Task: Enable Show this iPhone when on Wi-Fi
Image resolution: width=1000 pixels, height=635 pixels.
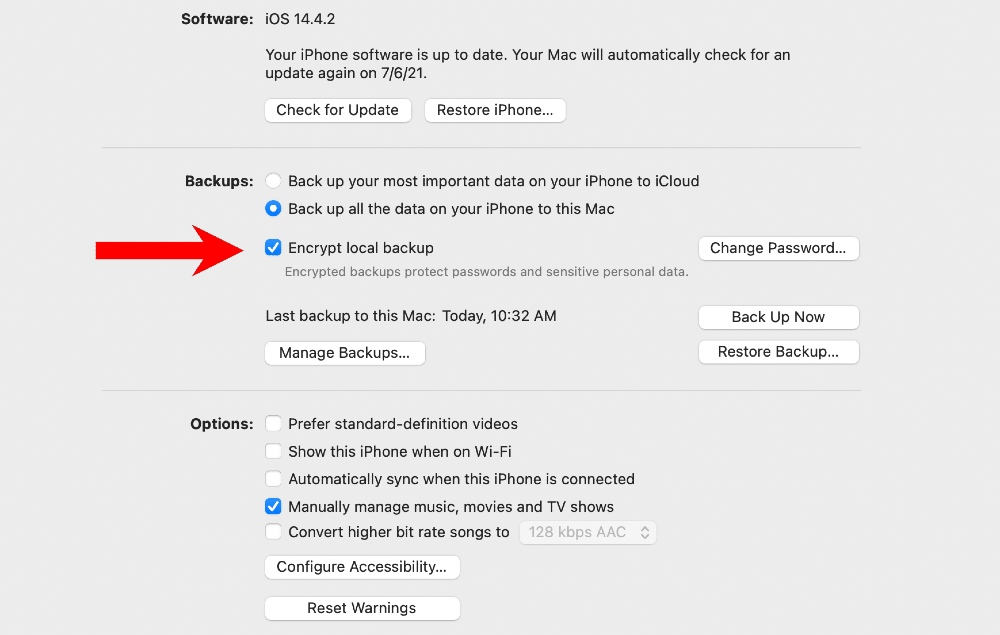Action: (273, 451)
